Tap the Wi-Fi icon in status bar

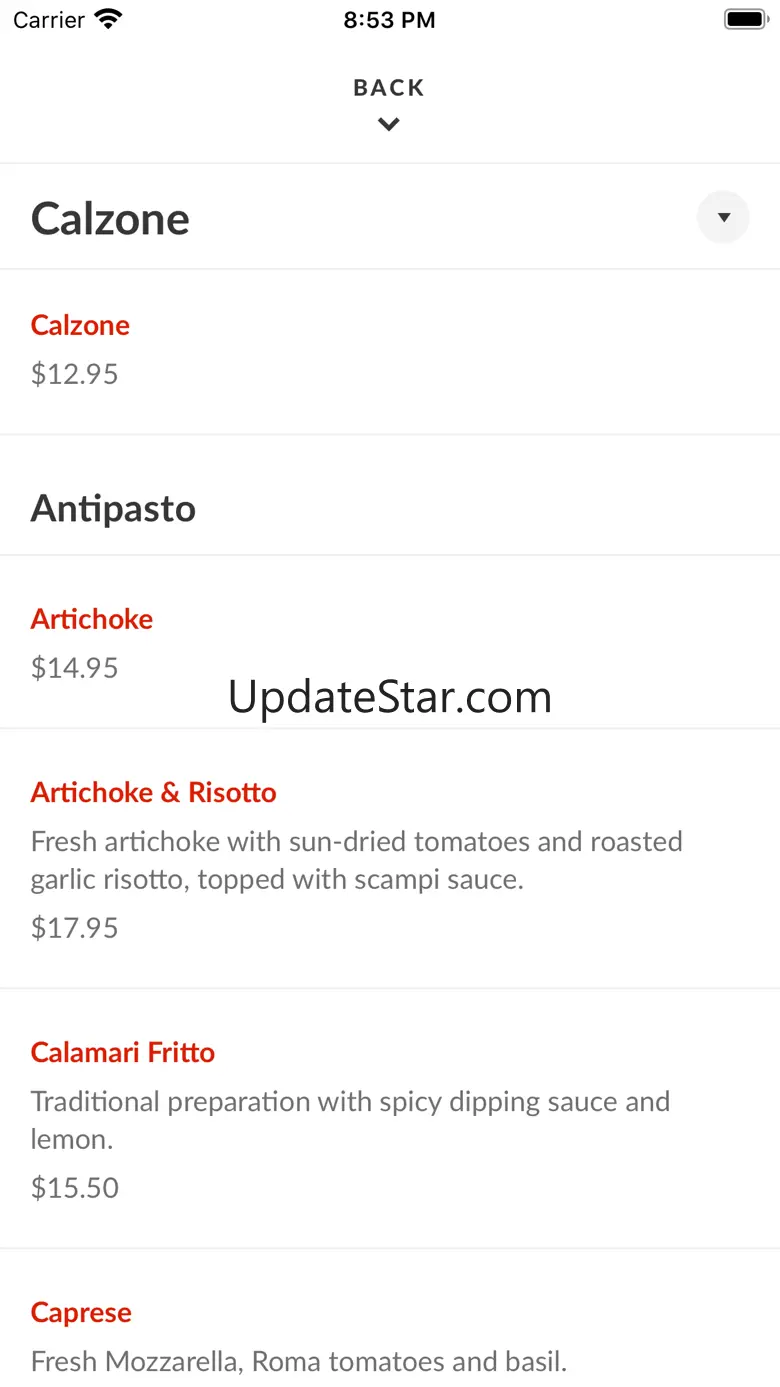(x=107, y=19)
